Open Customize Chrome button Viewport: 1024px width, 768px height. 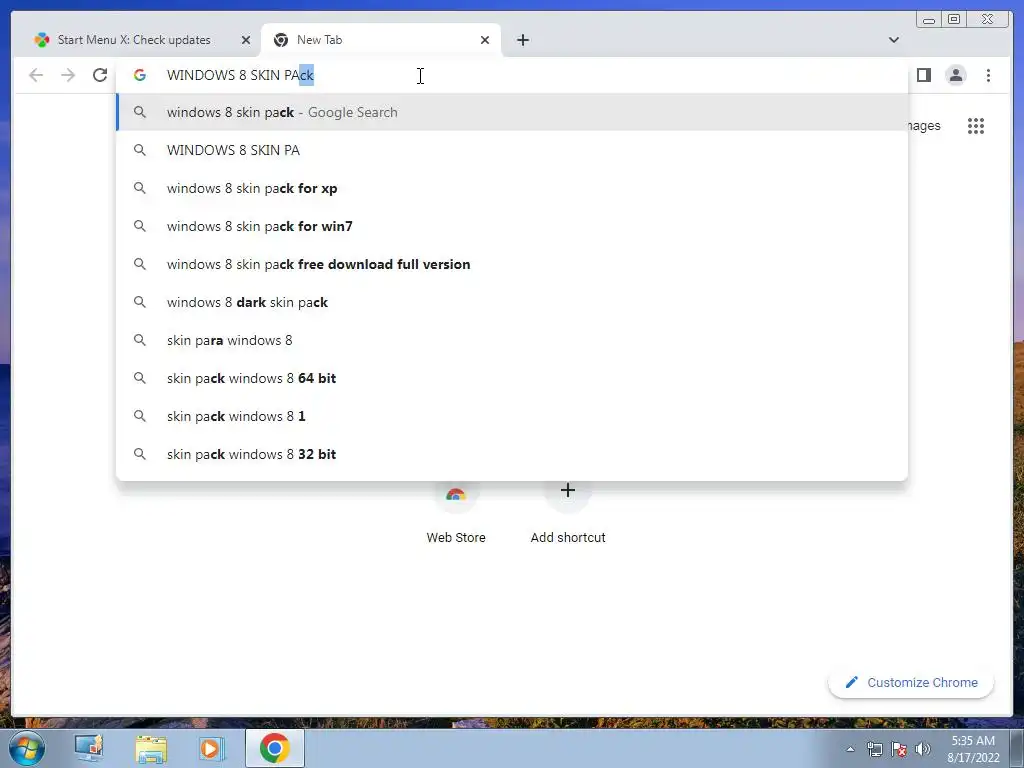[x=911, y=682]
